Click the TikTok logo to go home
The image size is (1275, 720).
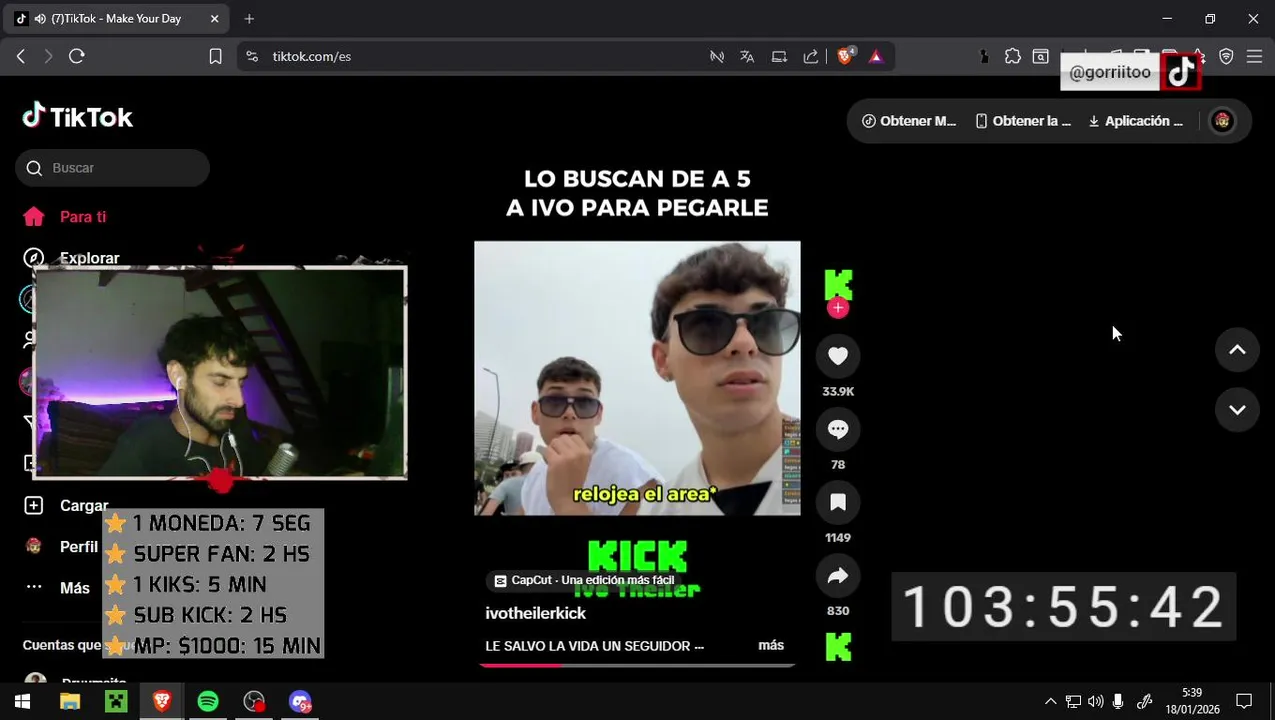78,117
